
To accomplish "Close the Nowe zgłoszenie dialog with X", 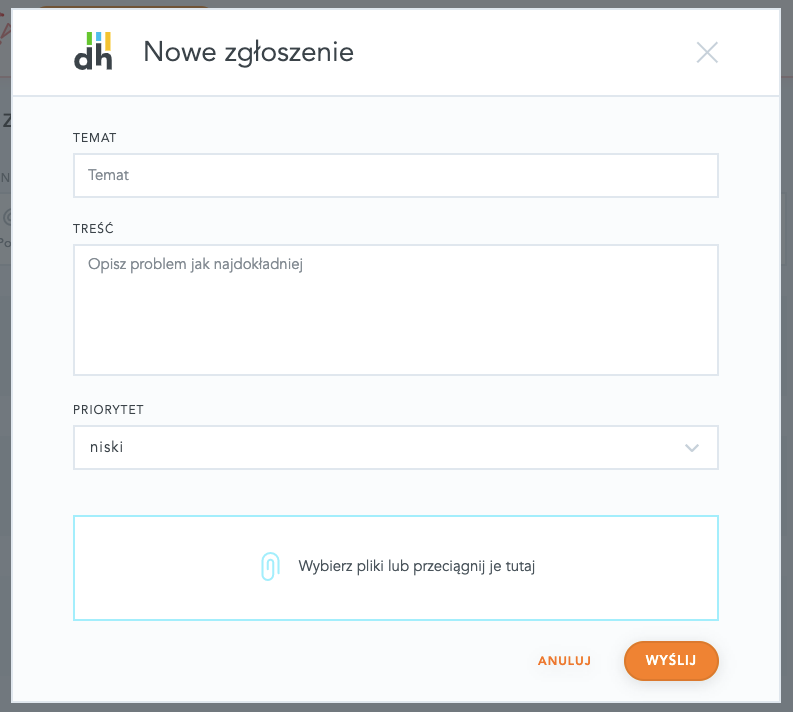I will click(x=707, y=53).
